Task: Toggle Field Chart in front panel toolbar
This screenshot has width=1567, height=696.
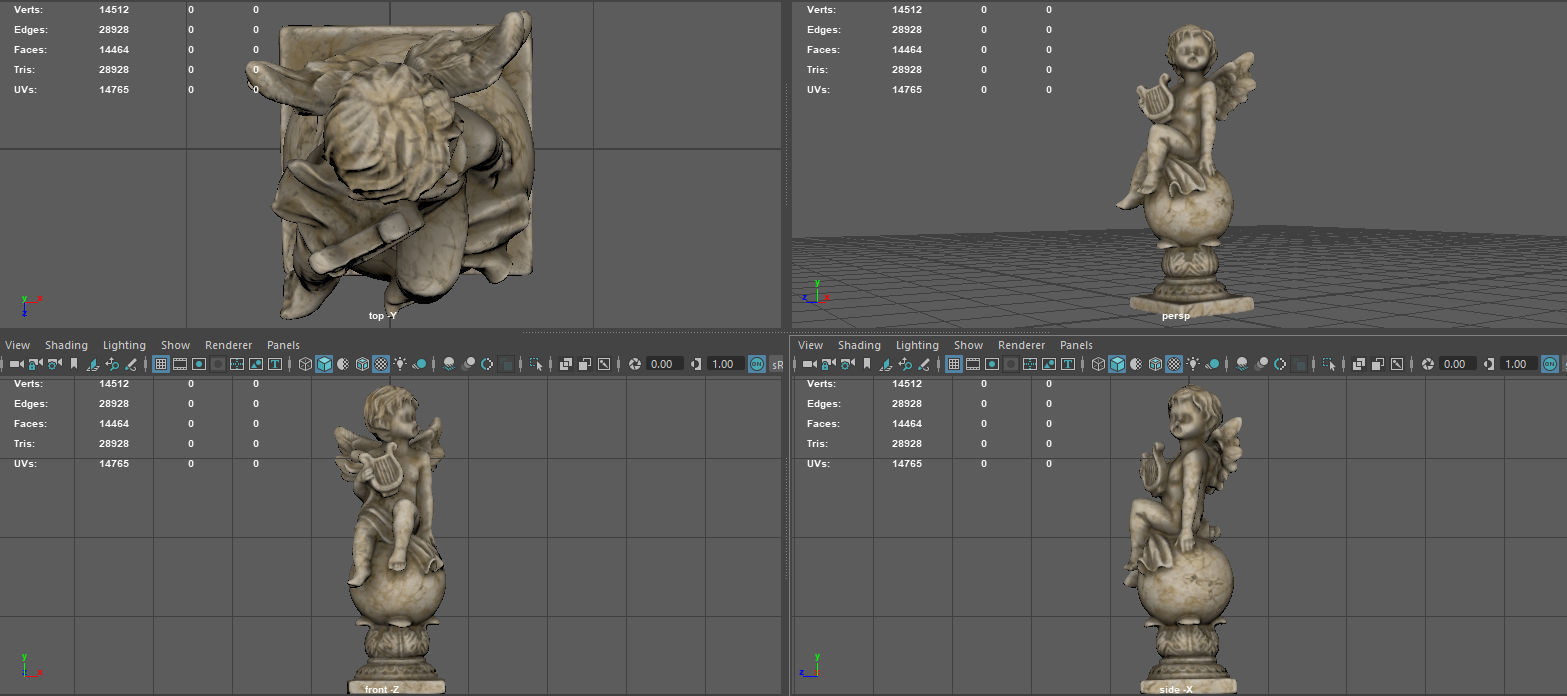Action: pyautogui.click(x=236, y=364)
